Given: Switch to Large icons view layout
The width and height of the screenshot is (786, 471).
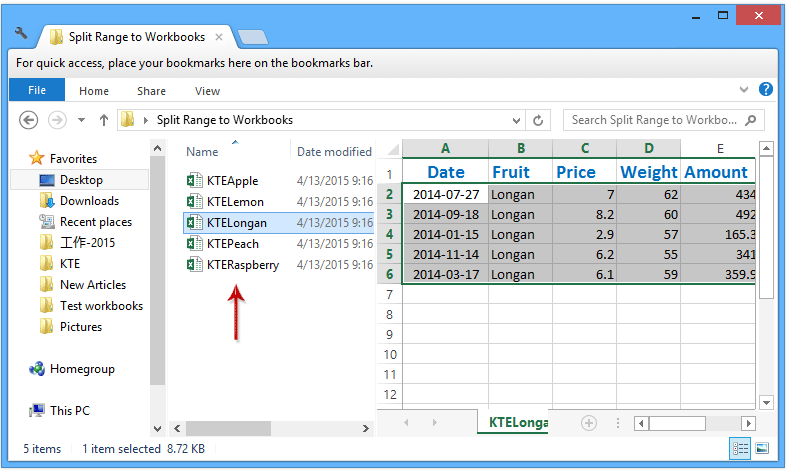Looking at the screenshot, I should [762, 448].
